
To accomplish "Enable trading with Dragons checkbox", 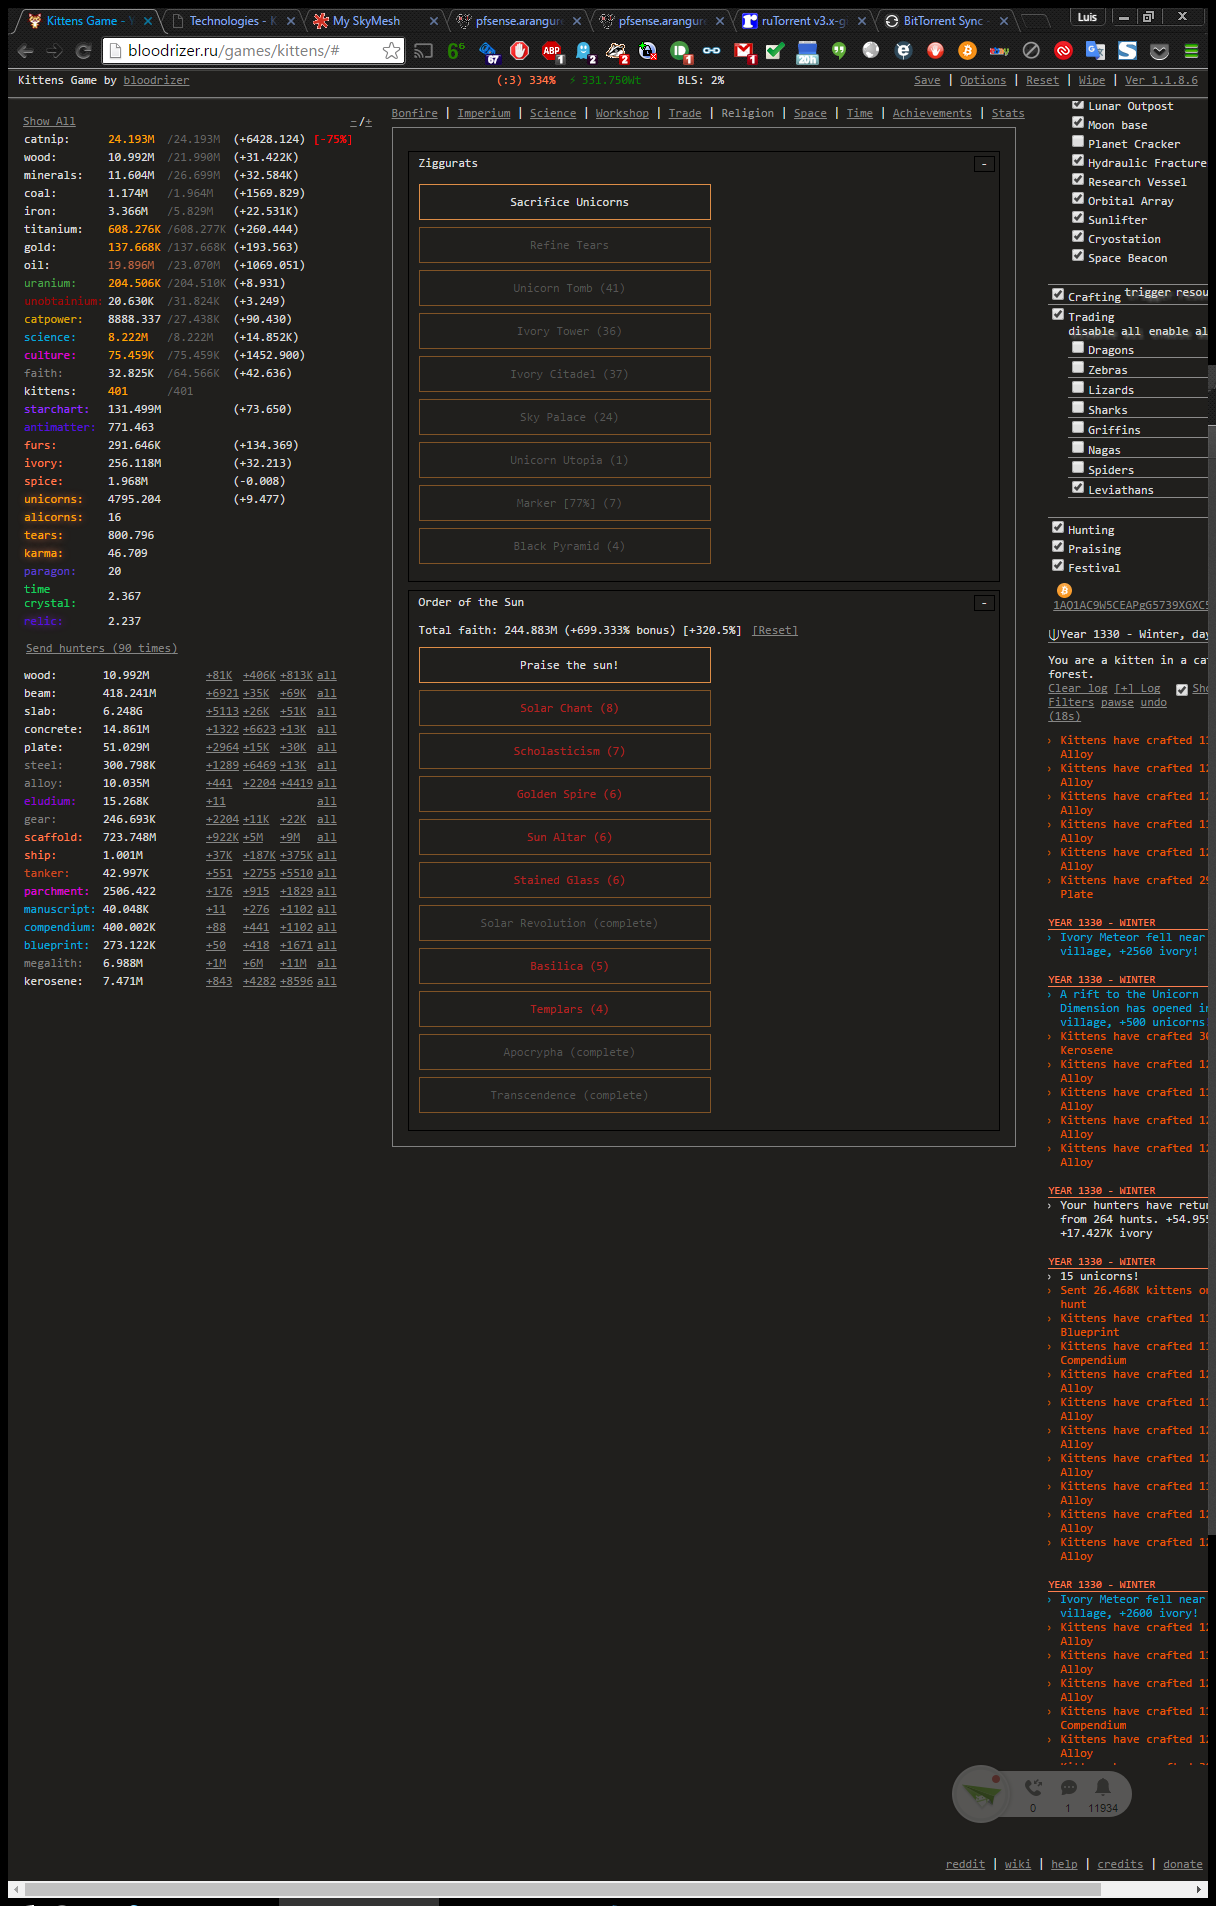I will 1078,348.
